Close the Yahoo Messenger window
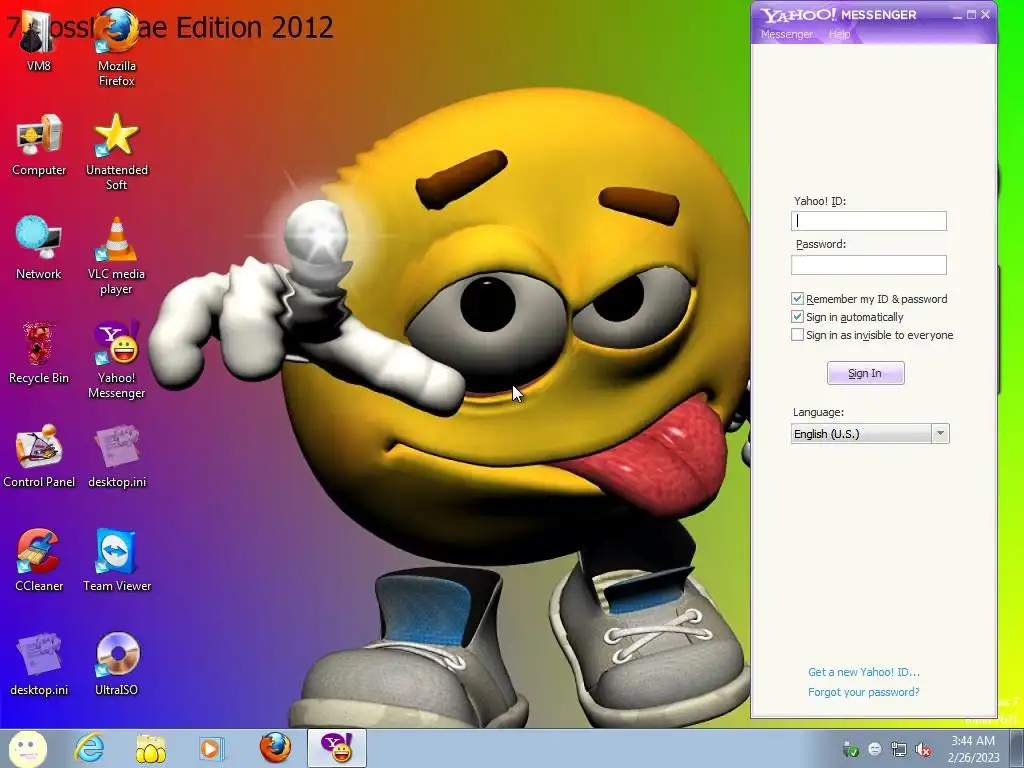This screenshot has width=1024, height=768. 985,14
